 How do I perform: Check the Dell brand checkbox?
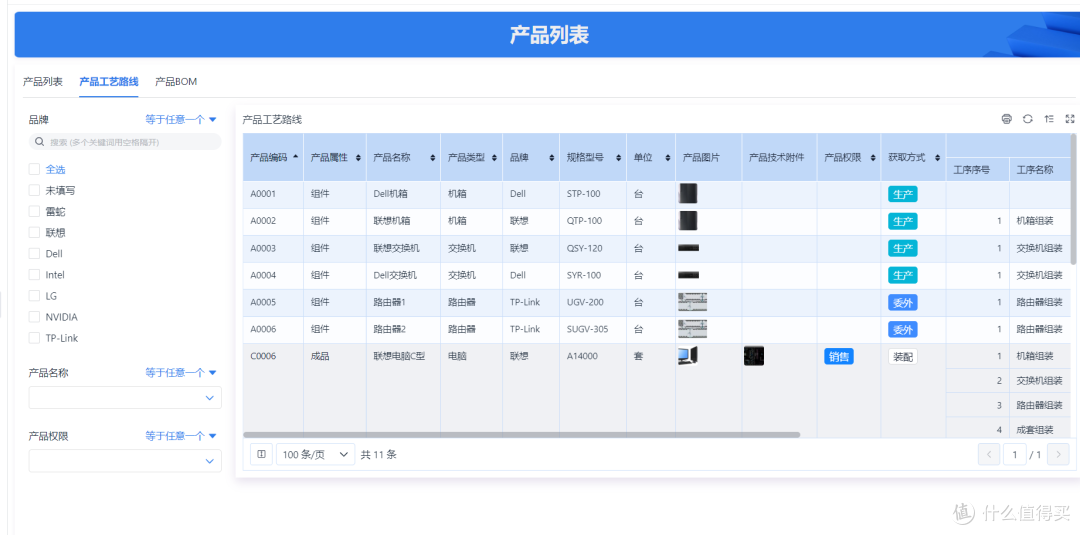34,253
